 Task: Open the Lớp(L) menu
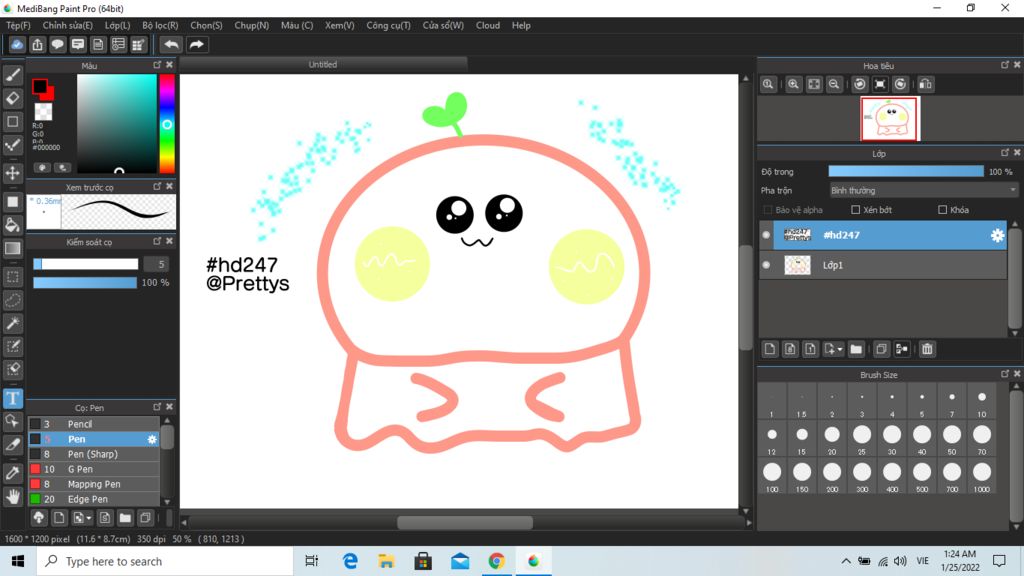pos(118,25)
